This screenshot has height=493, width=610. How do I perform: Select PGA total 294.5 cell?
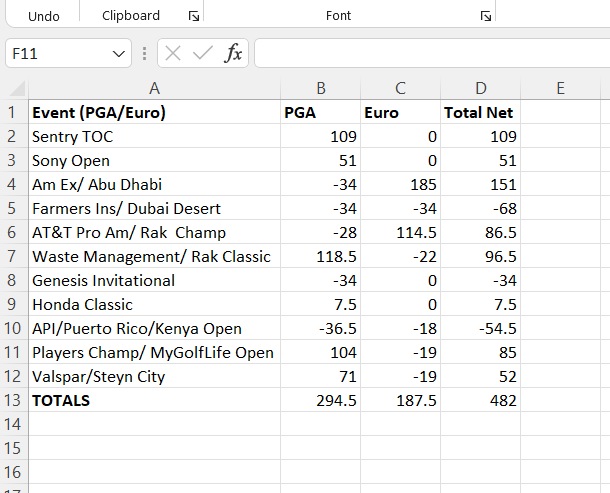[x=321, y=400]
